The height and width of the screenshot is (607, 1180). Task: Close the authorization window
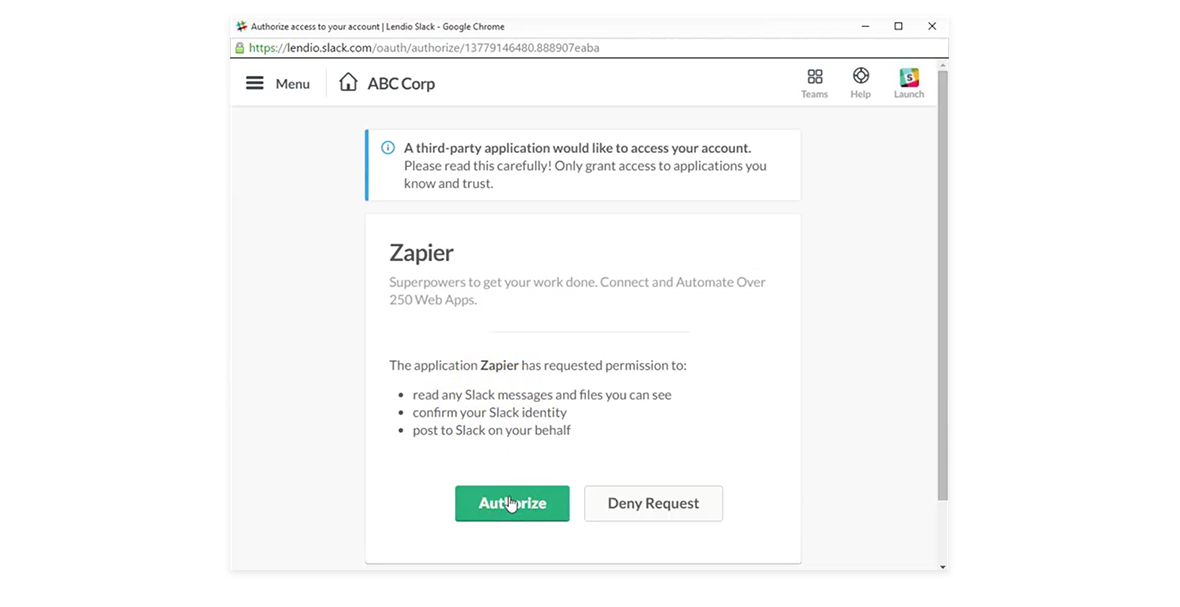coord(932,26)
